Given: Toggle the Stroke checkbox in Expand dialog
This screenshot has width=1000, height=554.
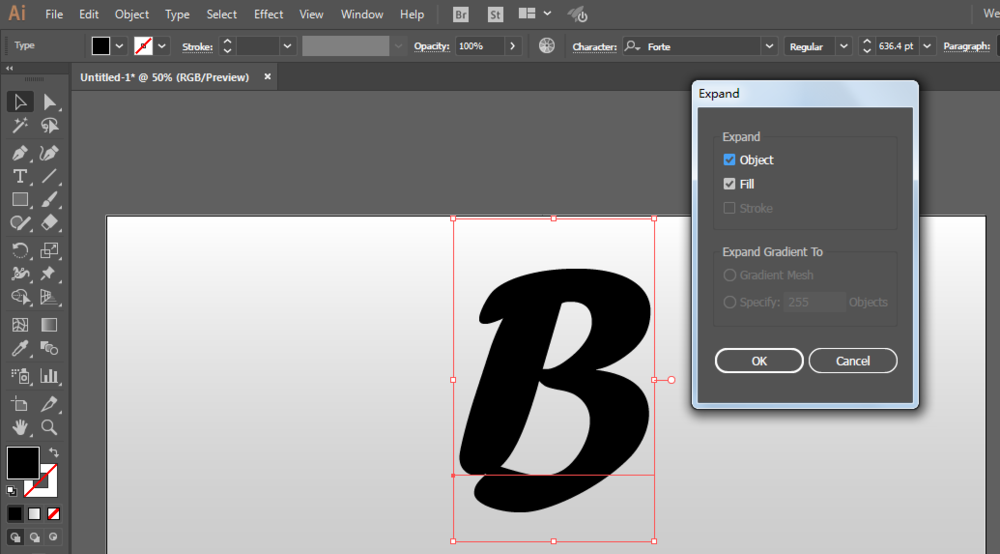Looking at the screenshot, I should (x=729, y=208).
